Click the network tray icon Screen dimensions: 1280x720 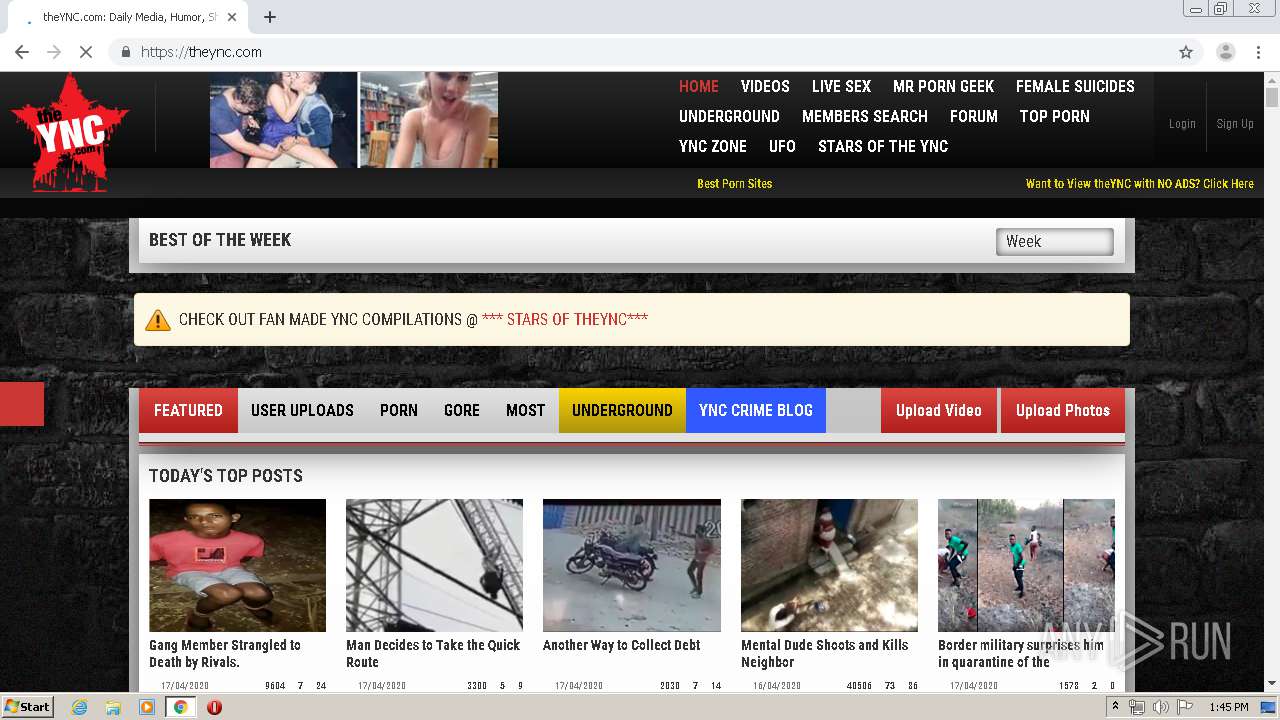[1137, 707]
